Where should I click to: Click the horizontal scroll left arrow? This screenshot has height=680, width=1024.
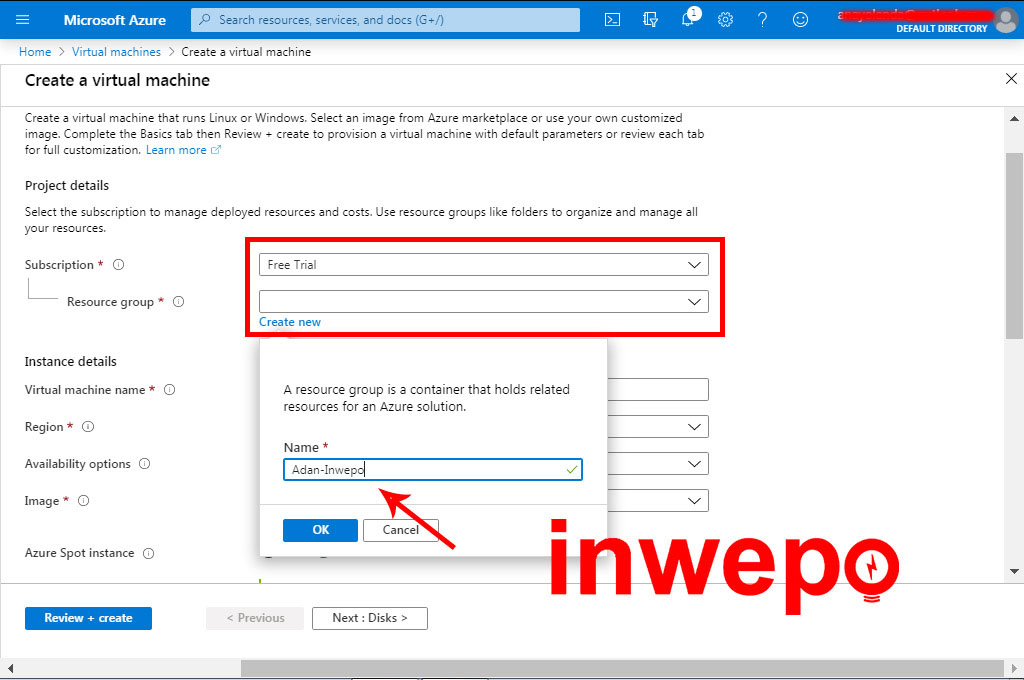(x=10, y=668)
